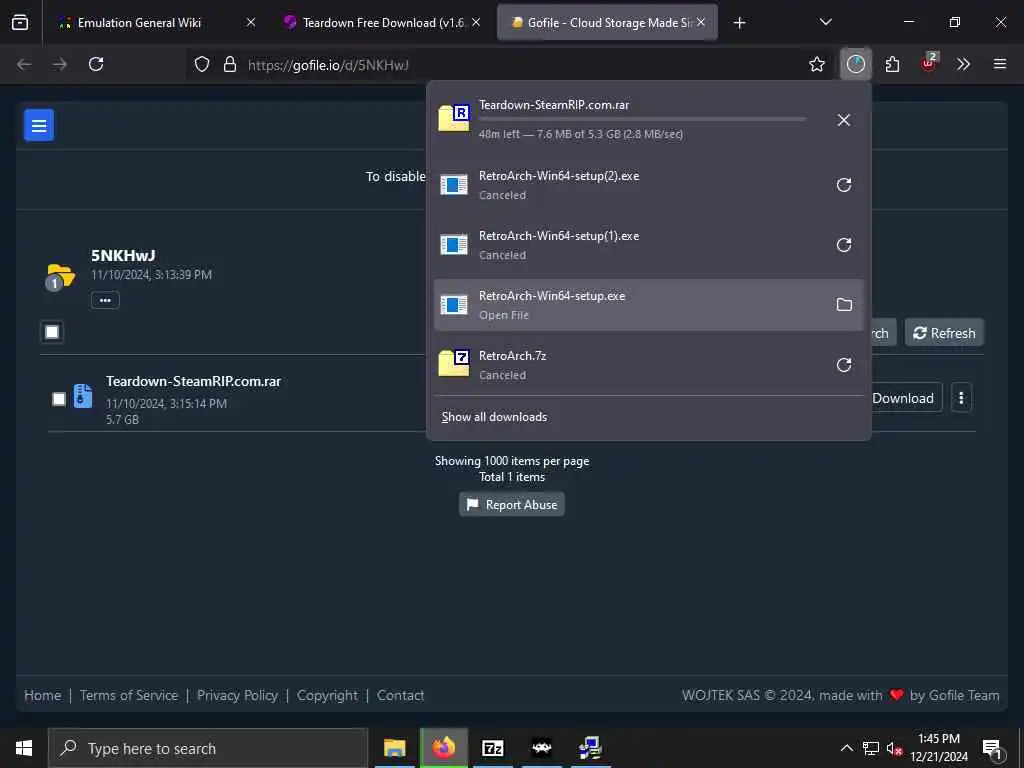Open Privacy Policy link
Image resolution: width=1024 pixels, height=768 pixels.
coord(238,696)
